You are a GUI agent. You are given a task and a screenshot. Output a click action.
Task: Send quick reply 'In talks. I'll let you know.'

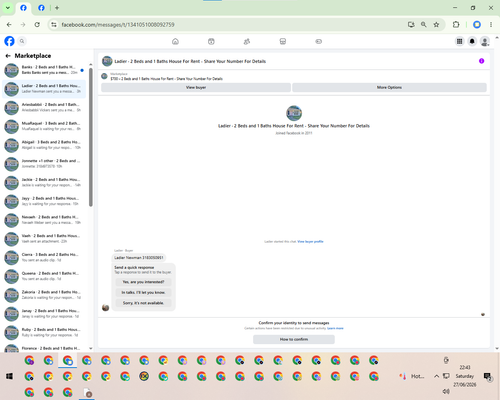143,292
